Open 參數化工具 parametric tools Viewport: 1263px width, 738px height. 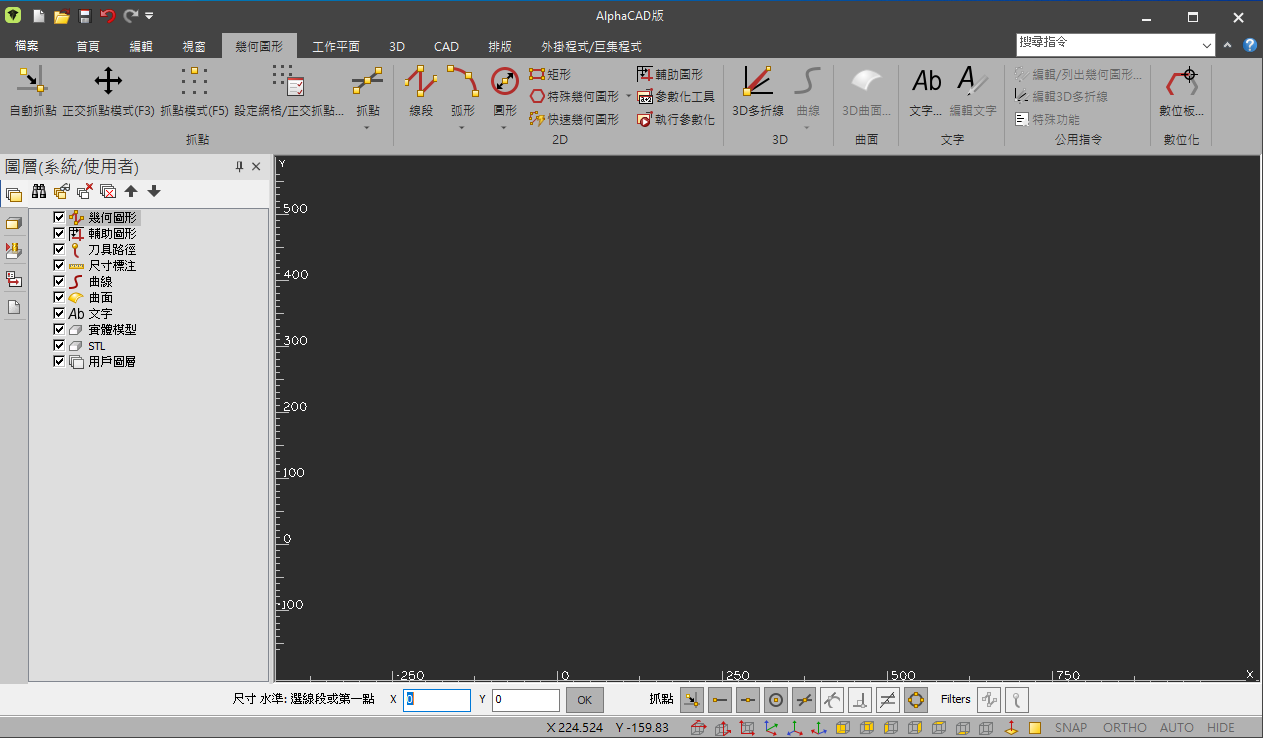[675, 97]
